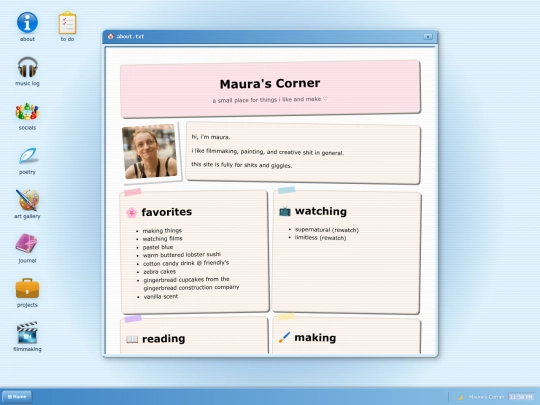This screenshot has width=540, height=405.
Task: Open the socials desktop icon
Action: coord(27,116)
